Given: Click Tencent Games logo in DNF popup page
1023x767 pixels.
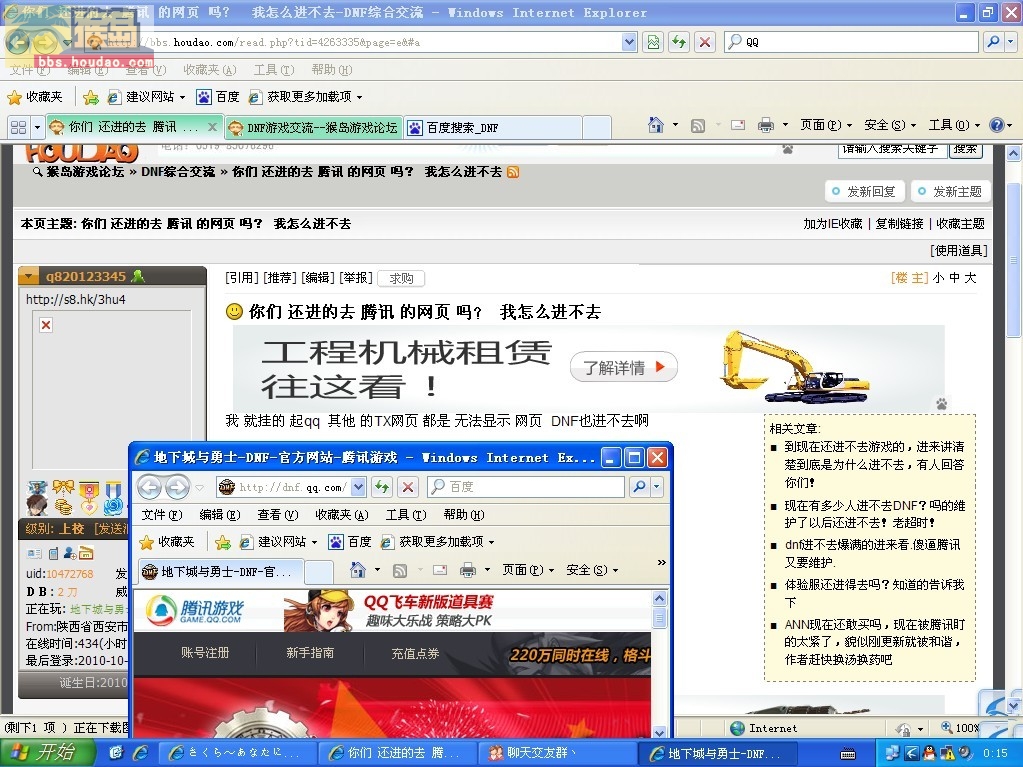Looking at the screenshot, I should coord(194,610).
